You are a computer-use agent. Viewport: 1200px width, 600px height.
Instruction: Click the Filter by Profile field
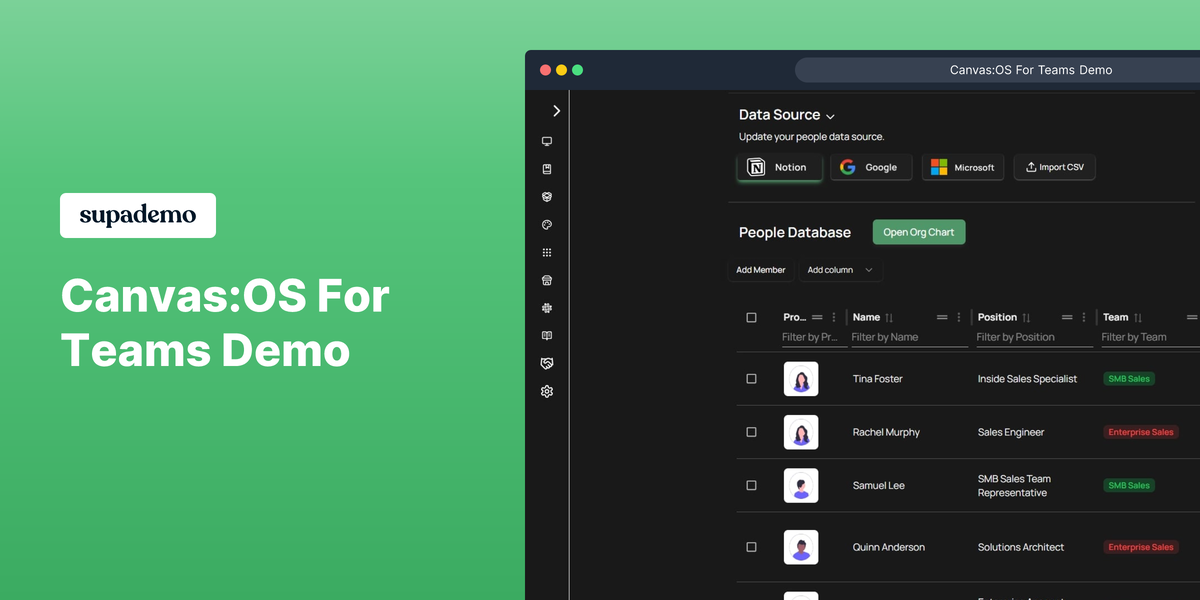click(812, 338)
